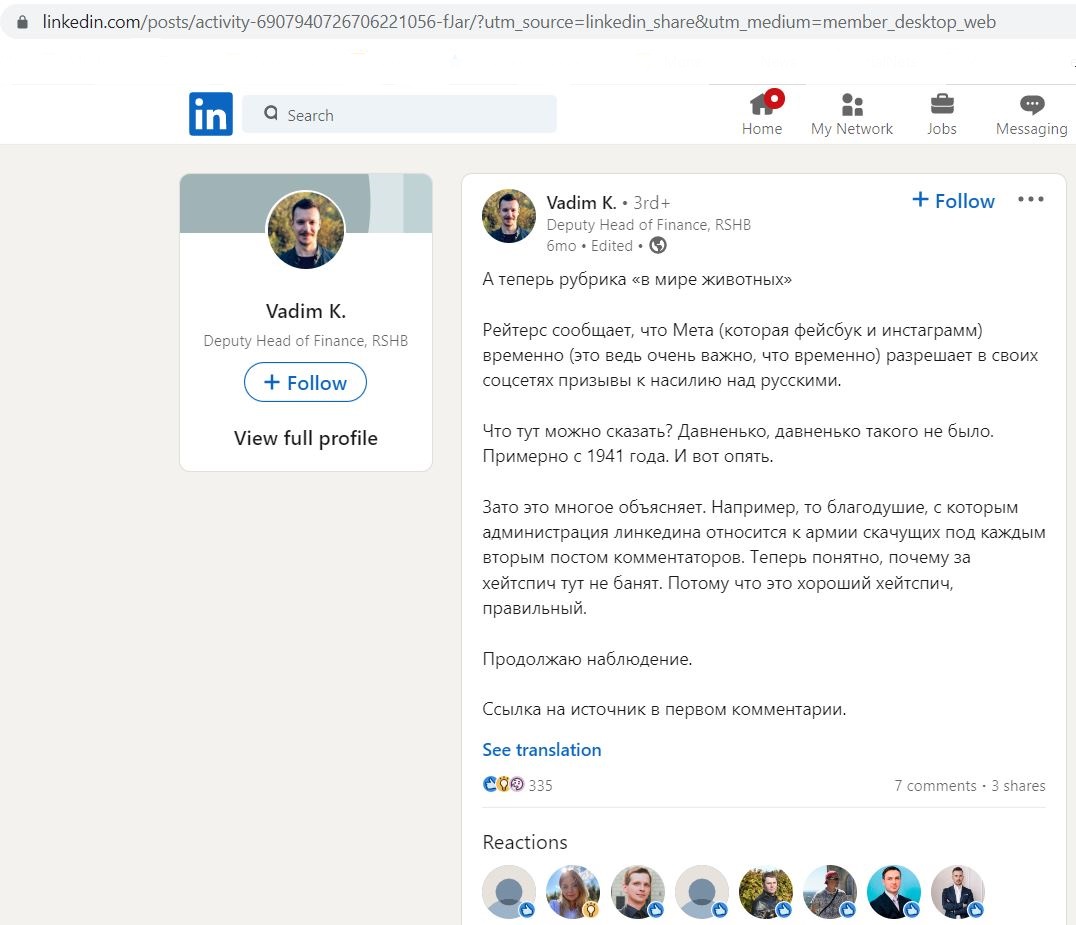Click the 335 reactions count
1076x925 pixels.
tap(540, 786)
